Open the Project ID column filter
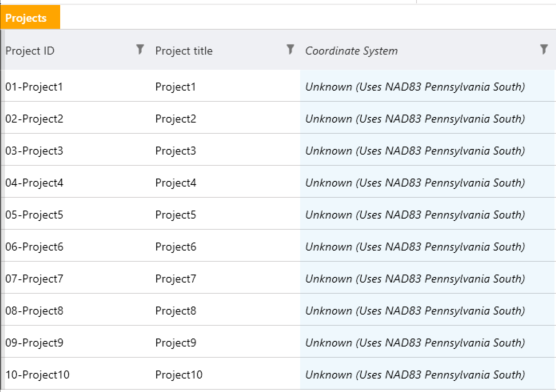The width and height of the screenshot is (556, 392). click(140, 49)
